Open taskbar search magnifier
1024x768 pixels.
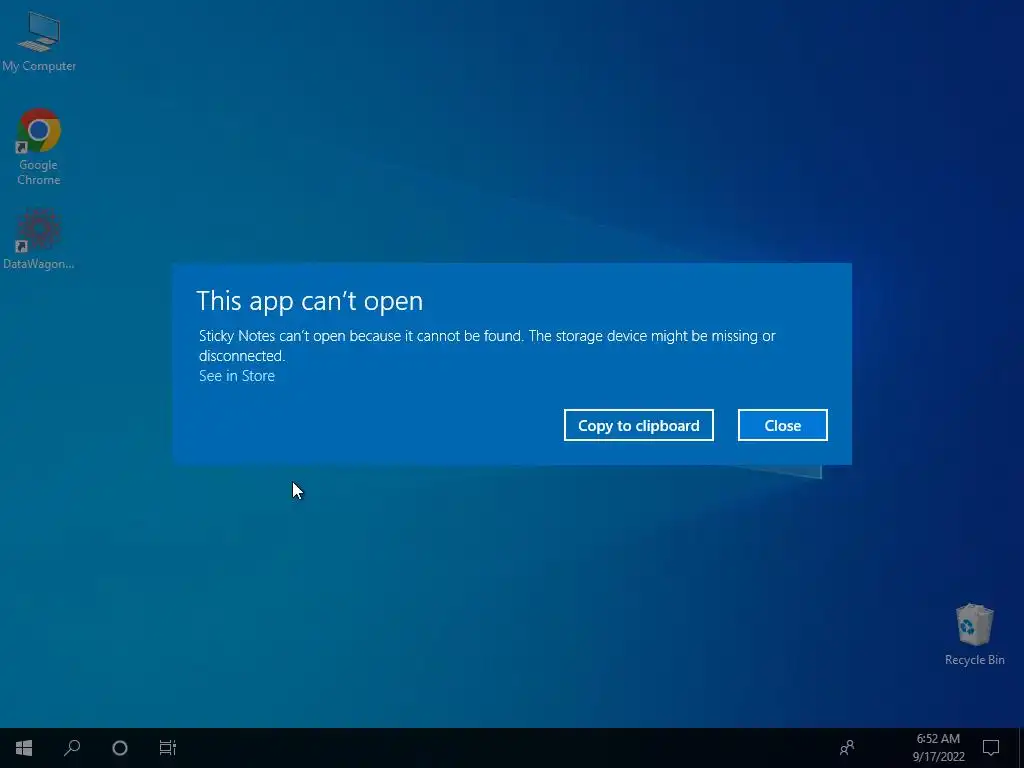coord(72,748)
